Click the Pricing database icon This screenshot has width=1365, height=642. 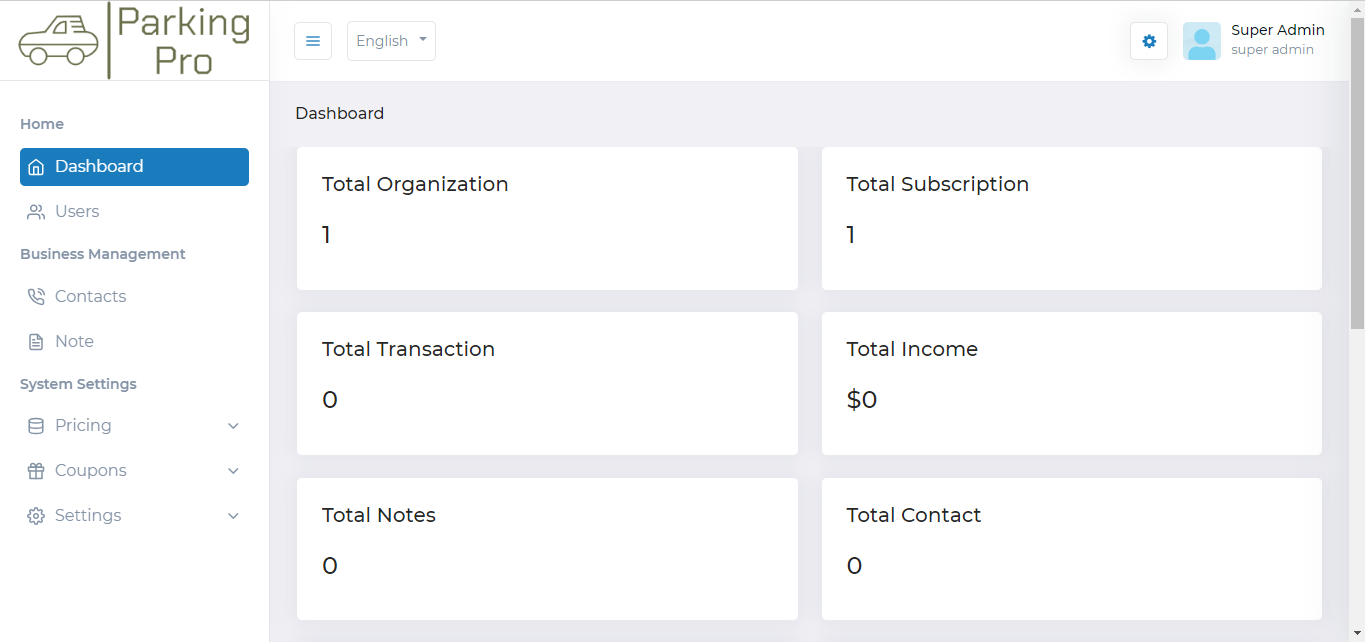tap(36, 426)
